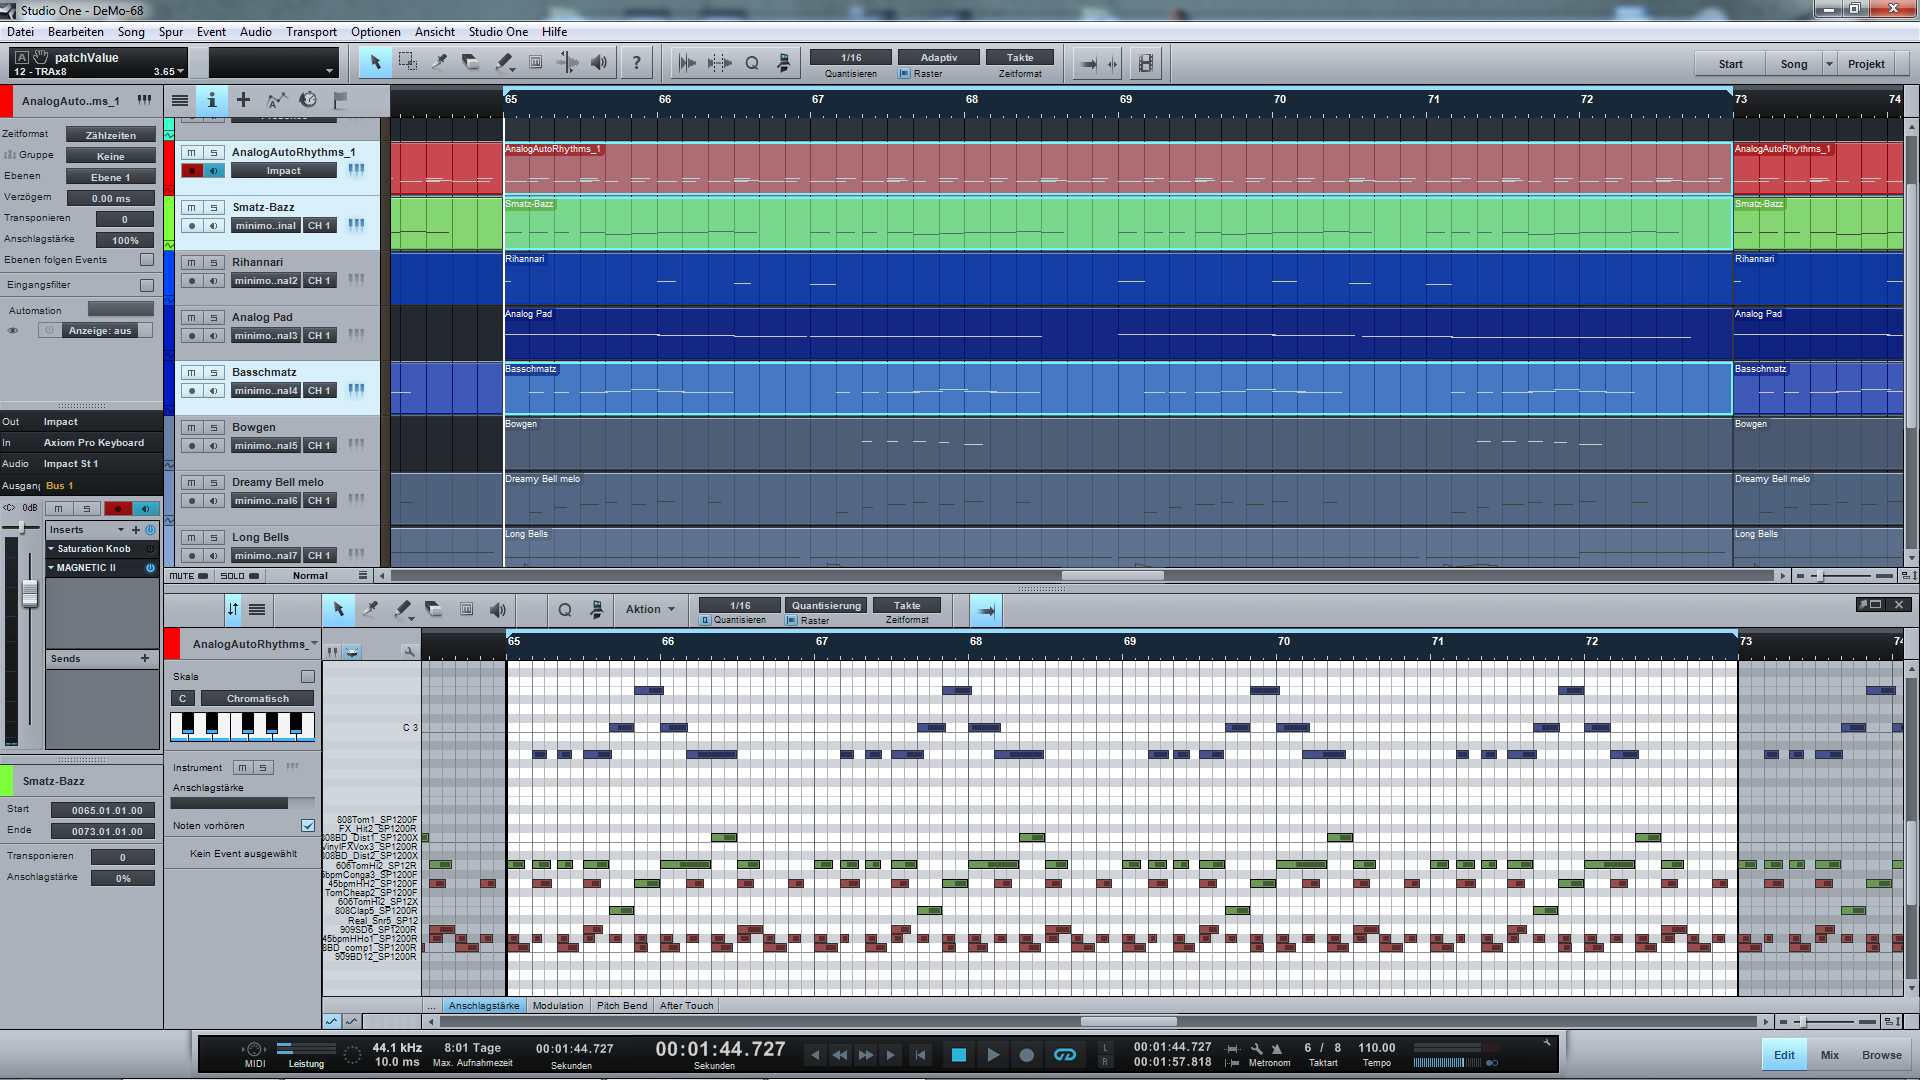
Task: Toggle the Skala checkbox
Action: coord(308,677)
